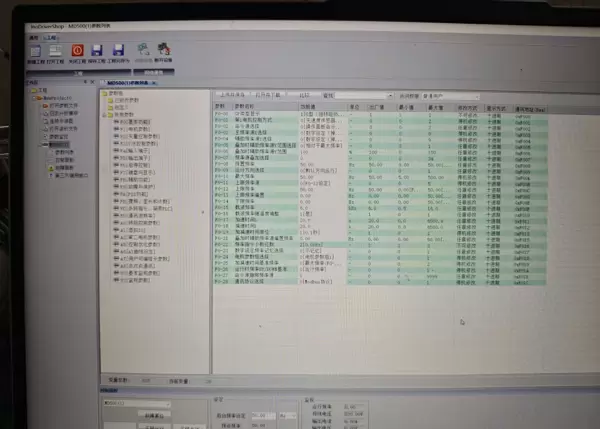Click the Save Project floppy disk icon
The height and width of the screenshot is (429, 600).
[x=97, y=51]
